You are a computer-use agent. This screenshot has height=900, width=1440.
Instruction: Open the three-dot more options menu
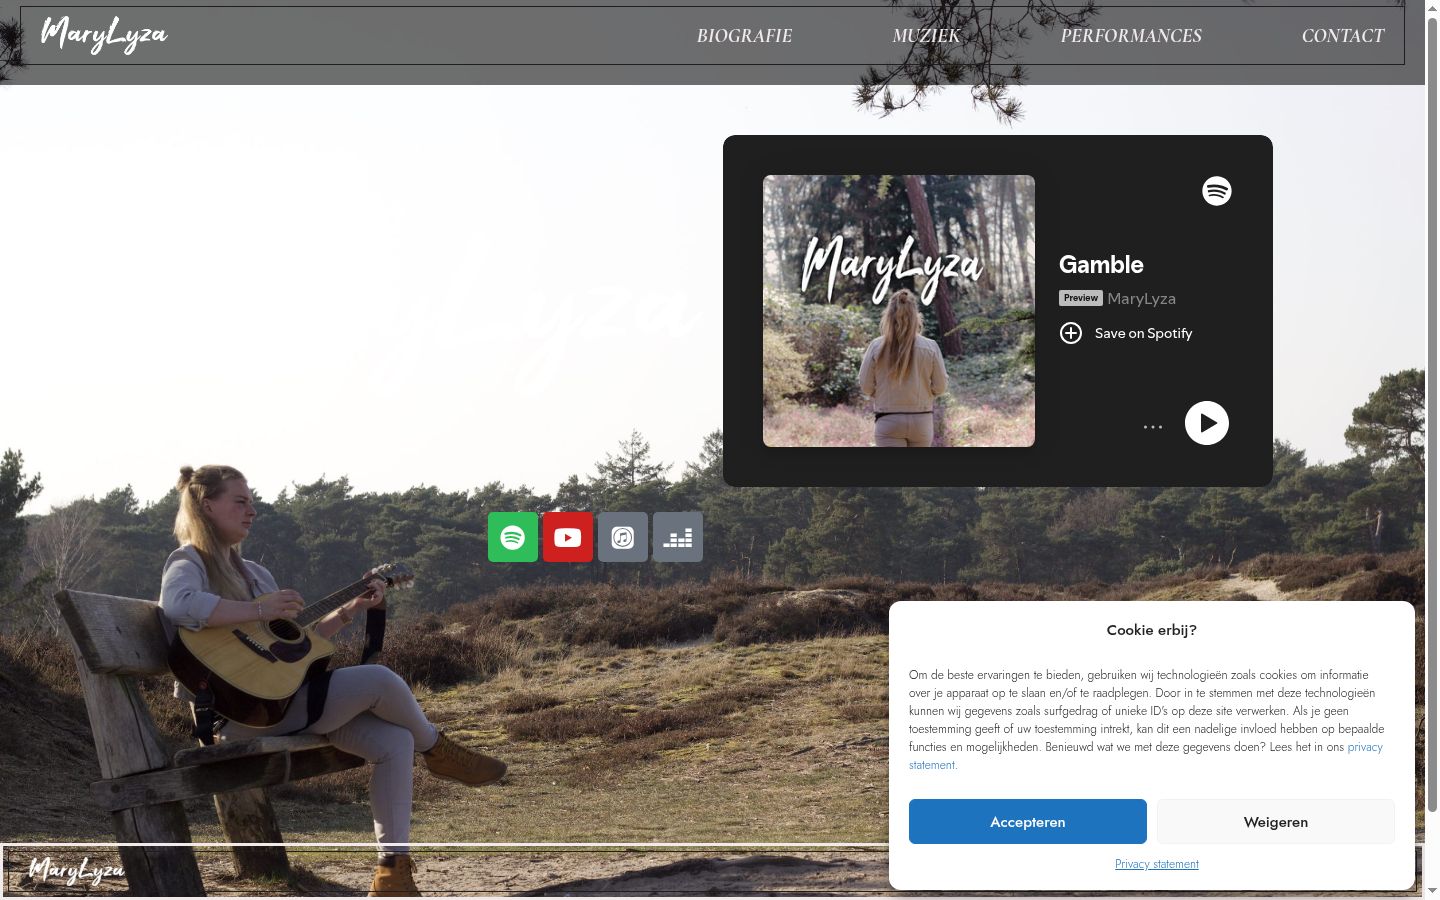click(1153, 427)
